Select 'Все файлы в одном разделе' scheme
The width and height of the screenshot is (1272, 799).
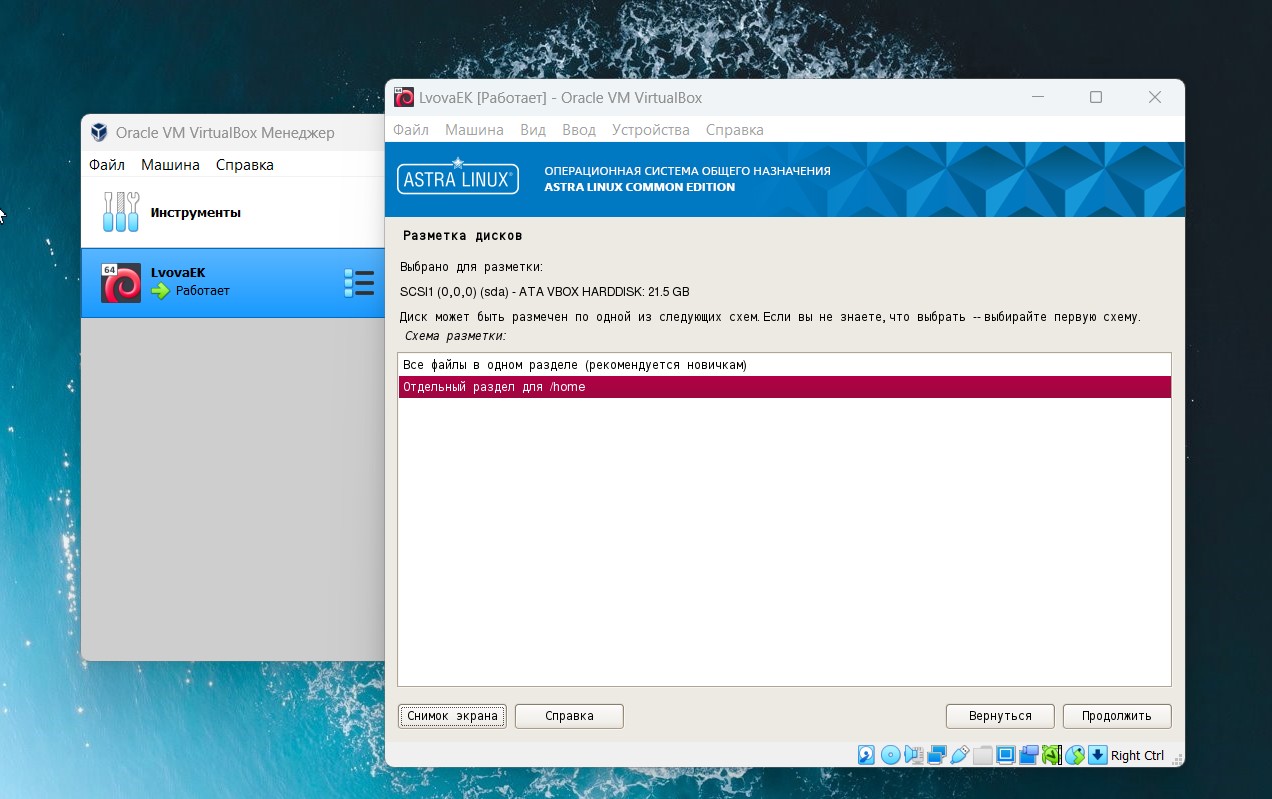(x=784, y=365)
